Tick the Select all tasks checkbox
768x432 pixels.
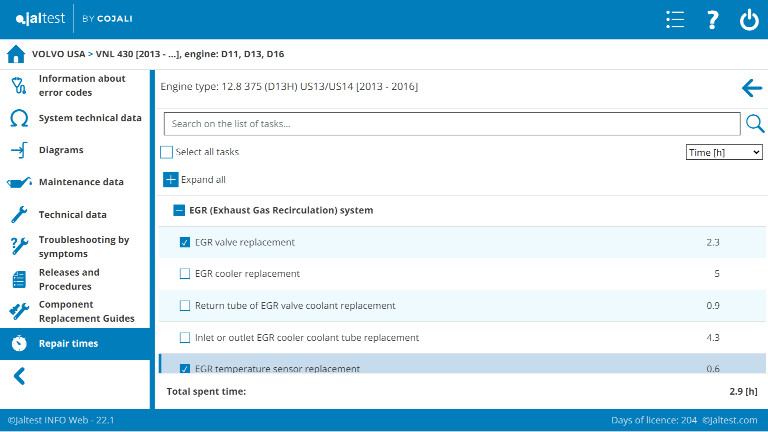(x=167, y=152)
